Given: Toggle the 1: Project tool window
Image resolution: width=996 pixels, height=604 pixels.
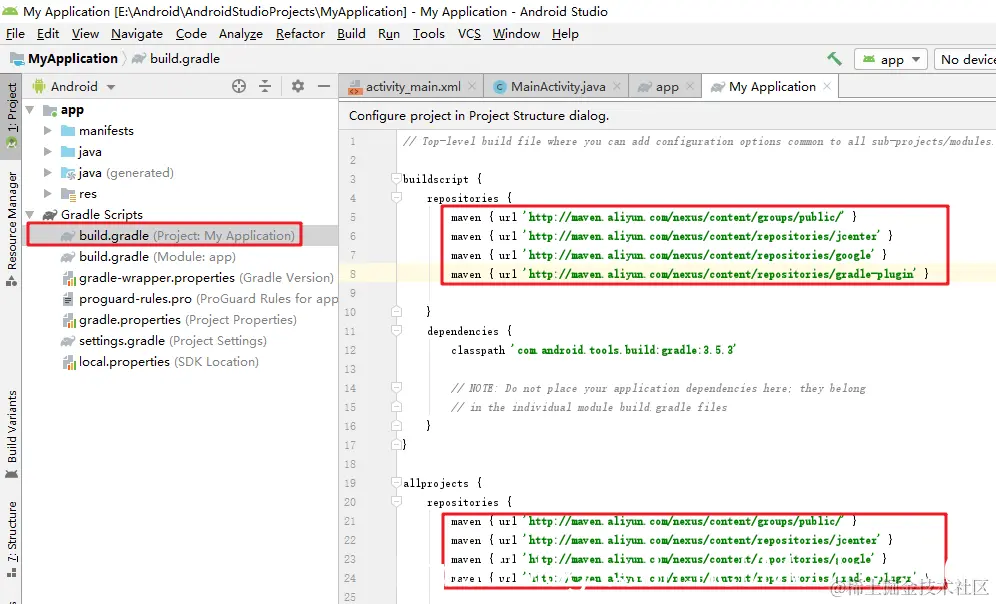Looking at the screenshot, I should click(x=11, y=116).
